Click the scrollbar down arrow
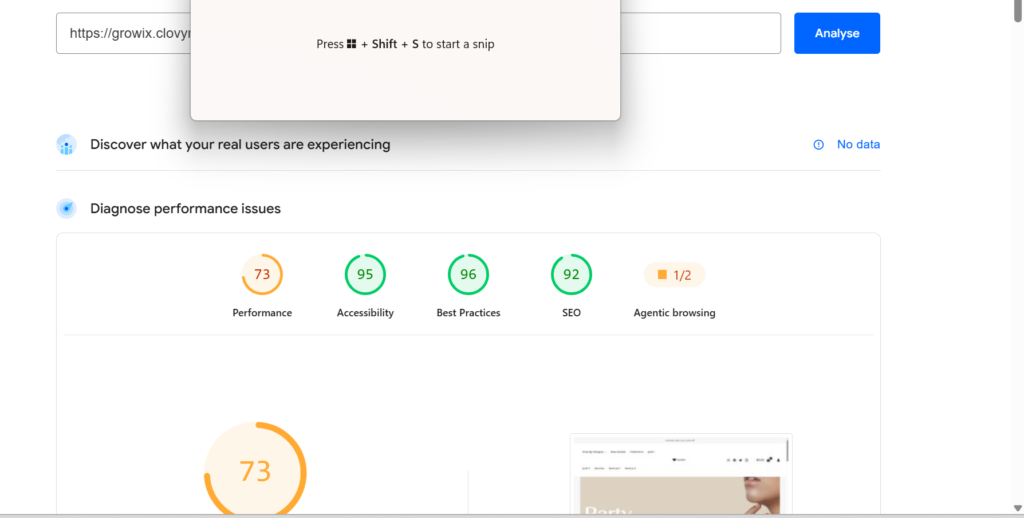This screenshot has width=1024, height=518. coord(1017,509)
